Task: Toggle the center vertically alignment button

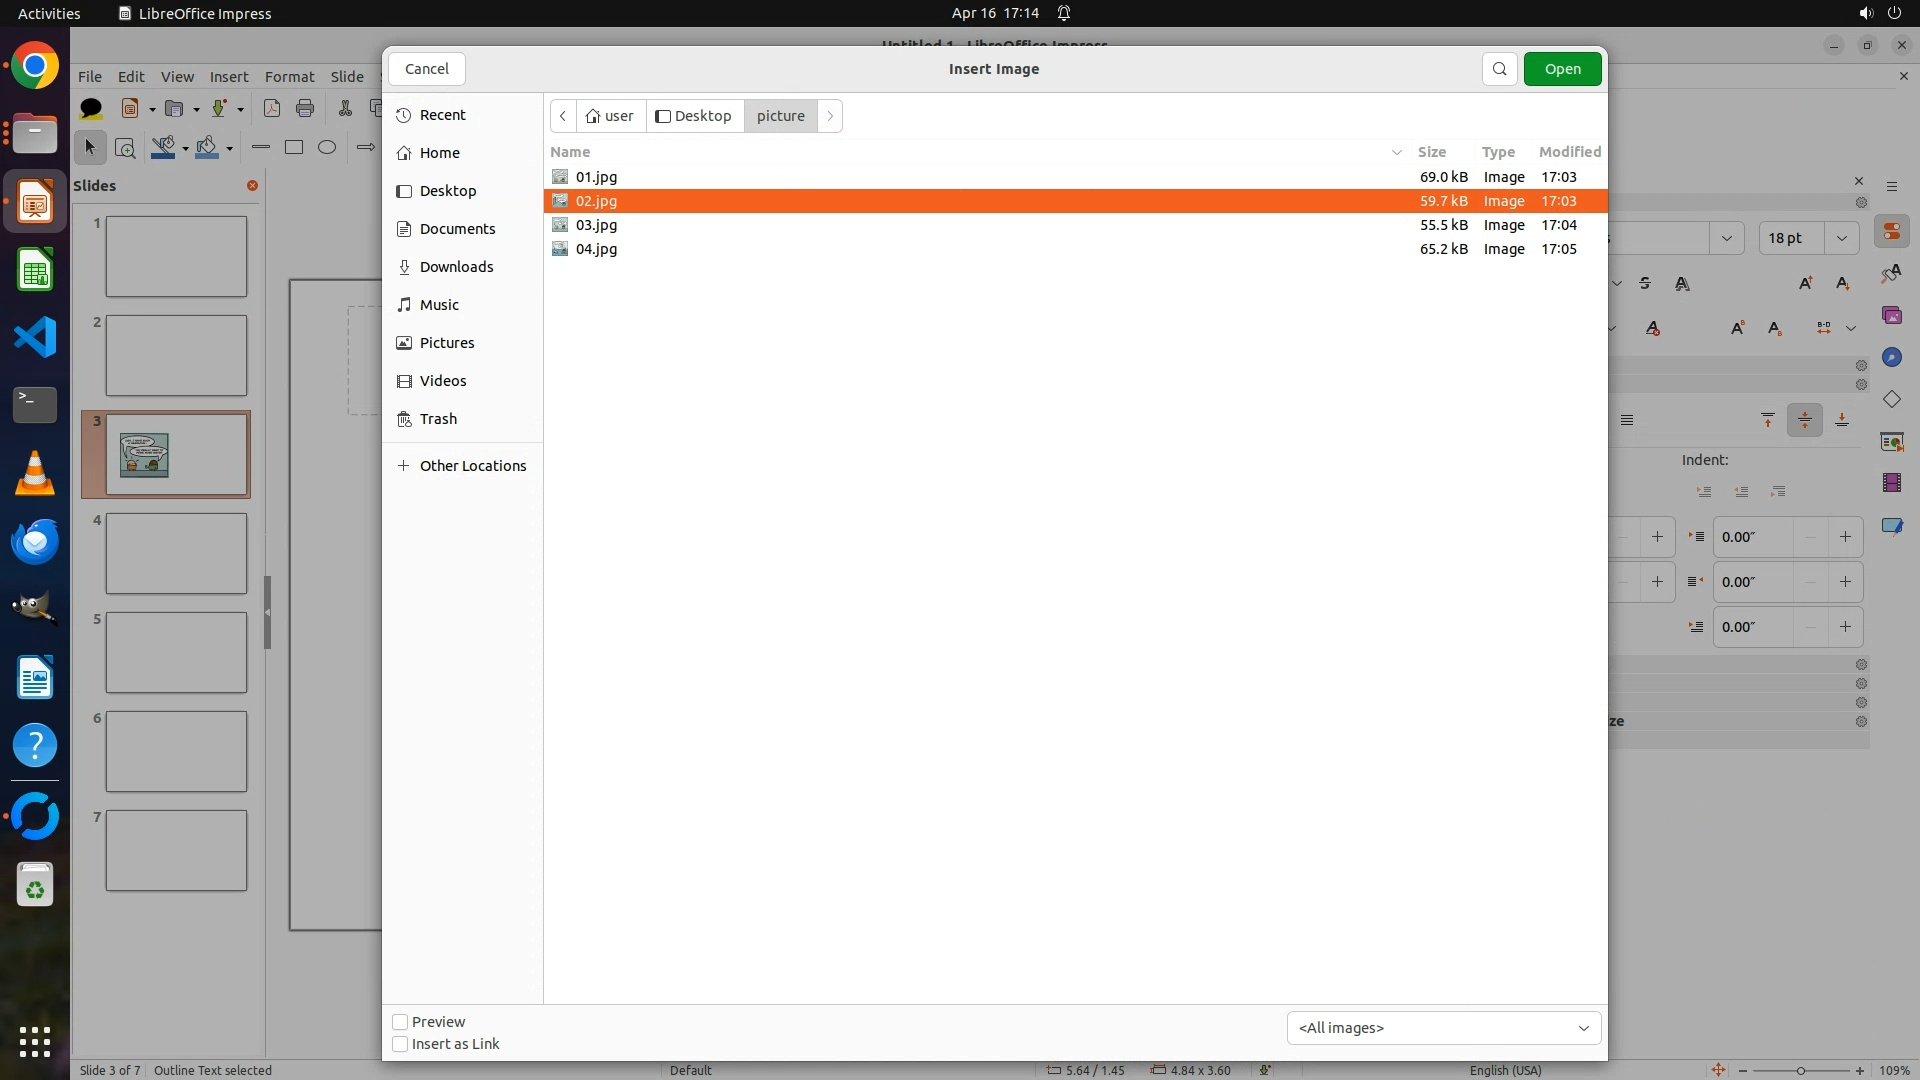Action: 1805,420
